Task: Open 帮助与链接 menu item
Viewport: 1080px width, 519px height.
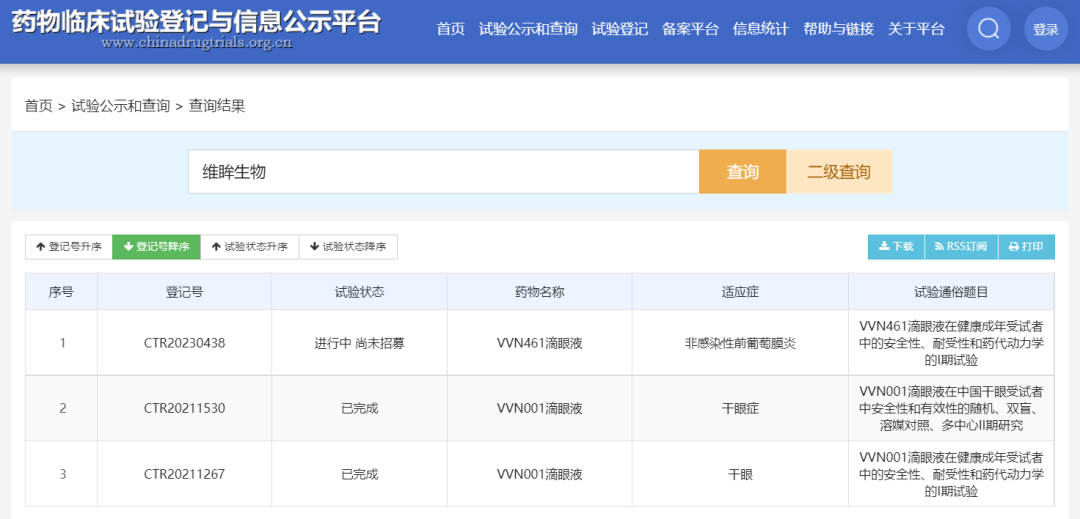Action: tap(838, 29)
